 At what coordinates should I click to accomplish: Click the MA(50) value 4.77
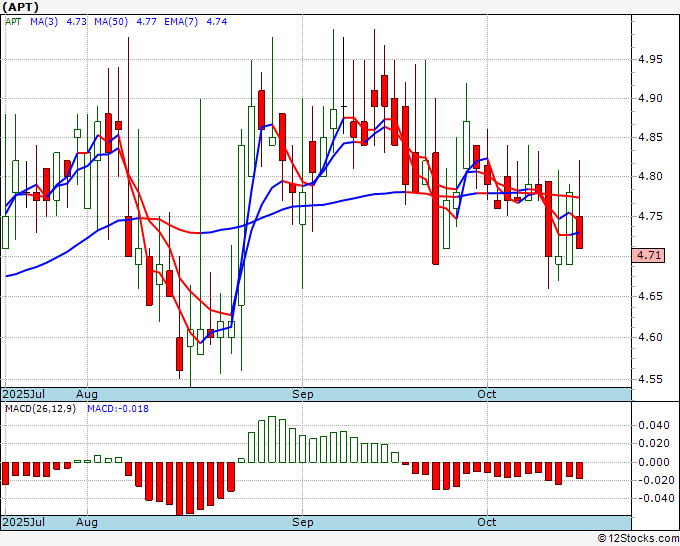[147, 22]
